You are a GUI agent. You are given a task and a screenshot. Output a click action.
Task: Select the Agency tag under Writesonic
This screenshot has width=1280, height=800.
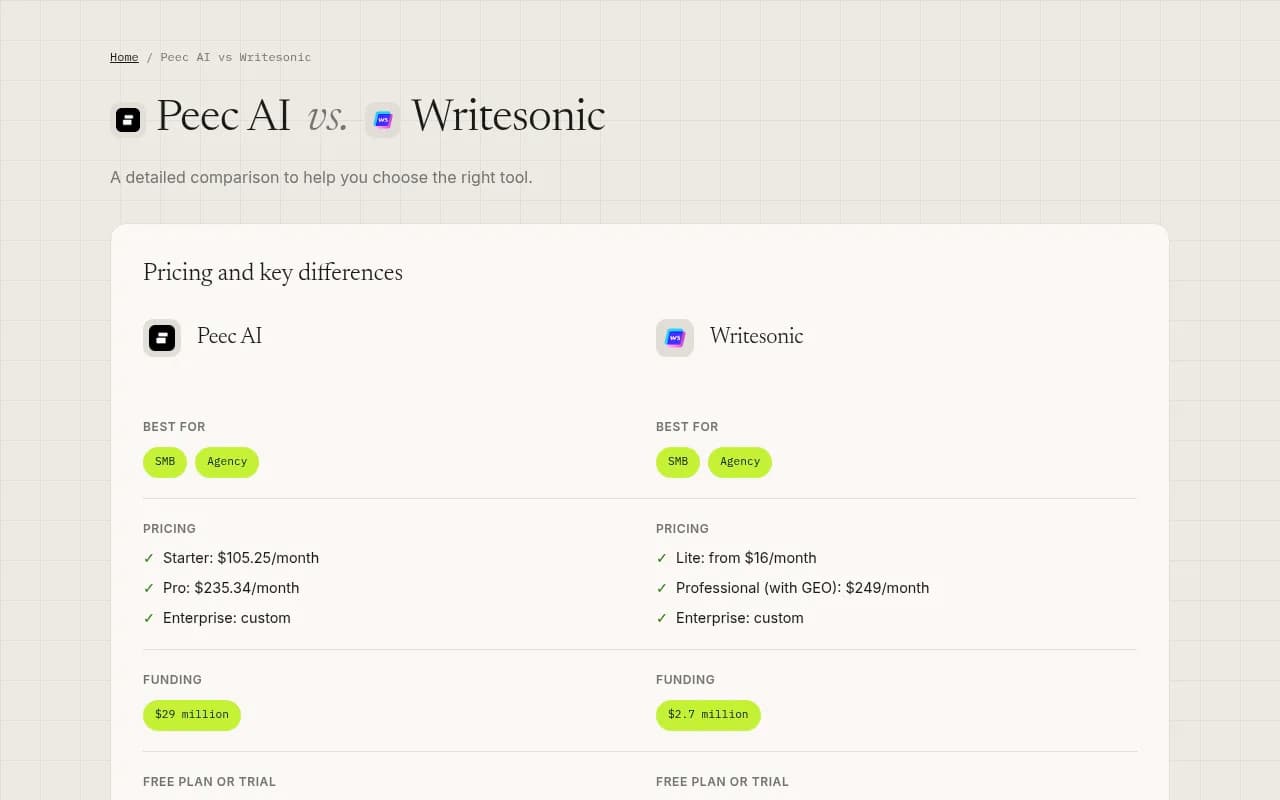pyautogui.click(x=740, y=462)
